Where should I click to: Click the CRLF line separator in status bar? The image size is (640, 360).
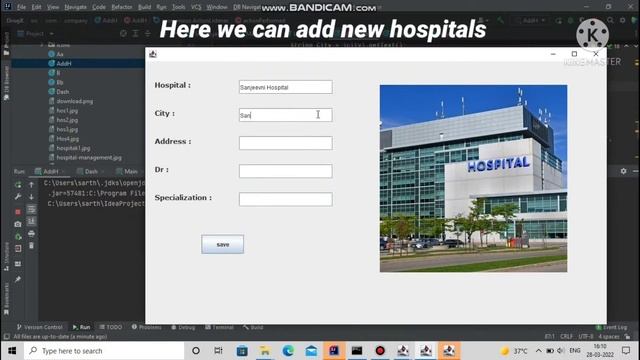[567, 337]
